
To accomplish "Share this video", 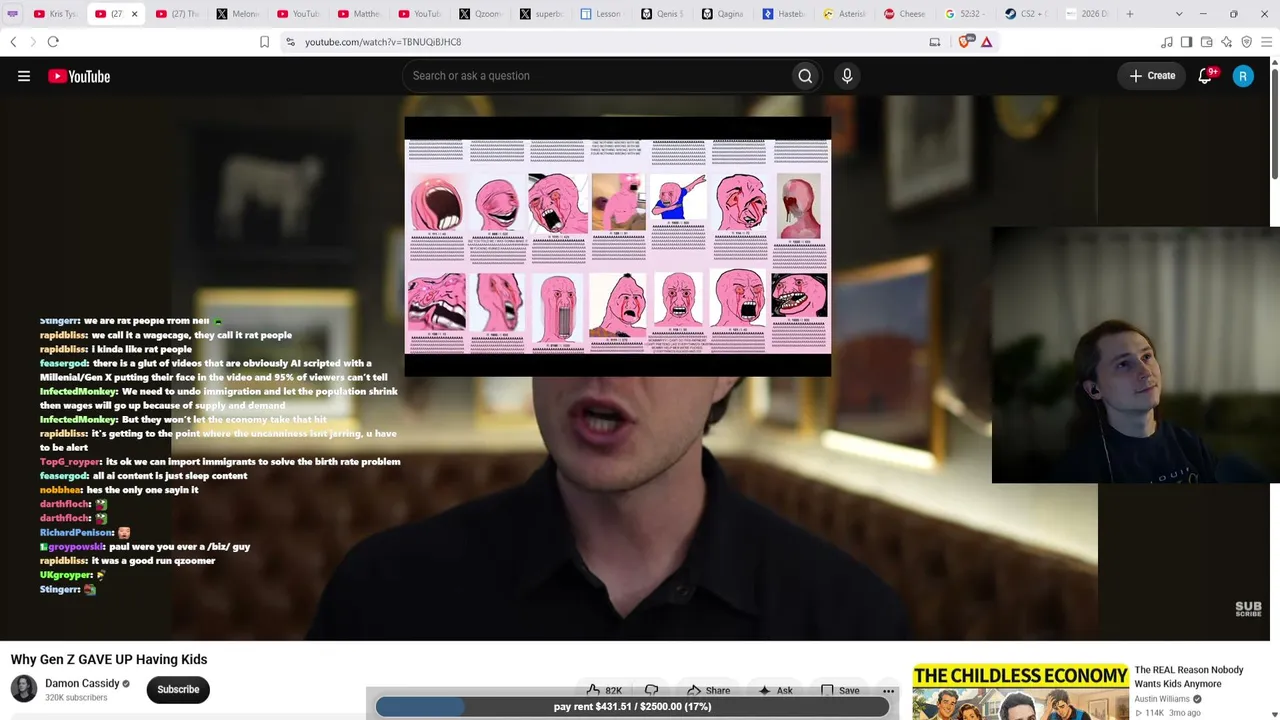I will point(708,690).
